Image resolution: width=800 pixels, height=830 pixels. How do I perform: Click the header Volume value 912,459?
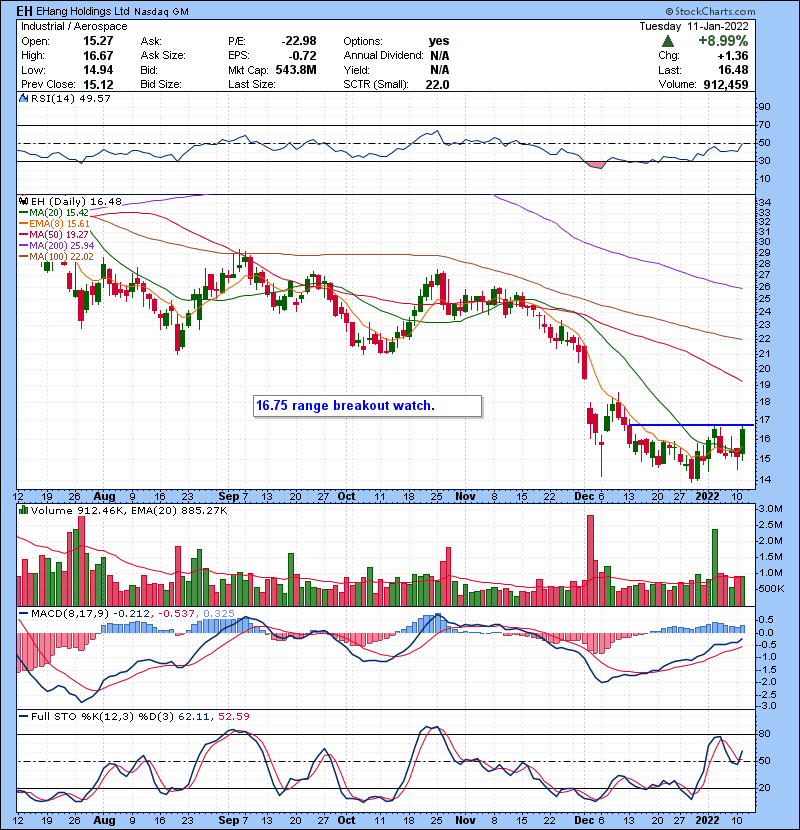(726, 85)
